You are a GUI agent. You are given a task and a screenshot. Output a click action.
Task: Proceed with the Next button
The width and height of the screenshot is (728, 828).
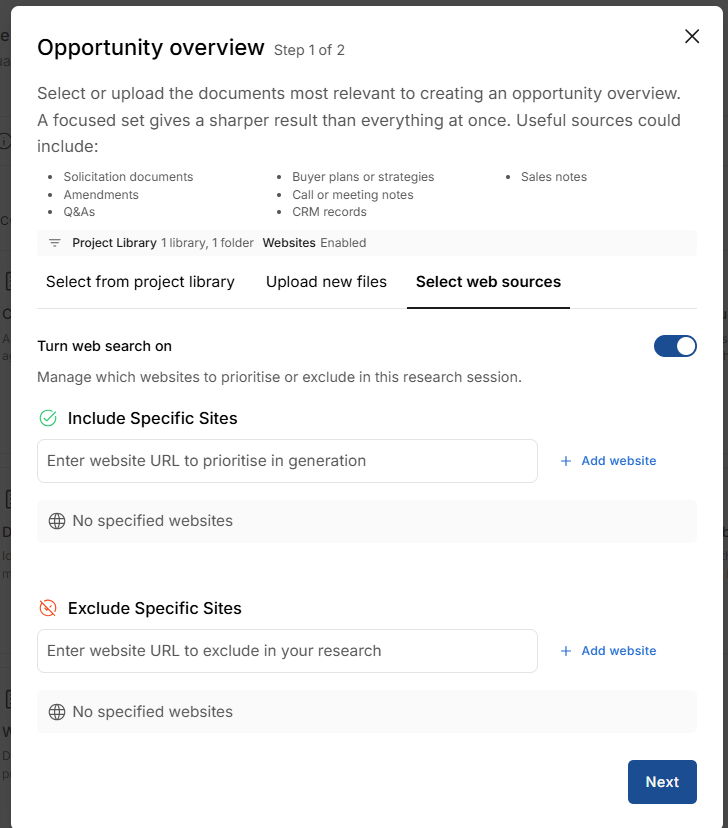coord(662,782)
